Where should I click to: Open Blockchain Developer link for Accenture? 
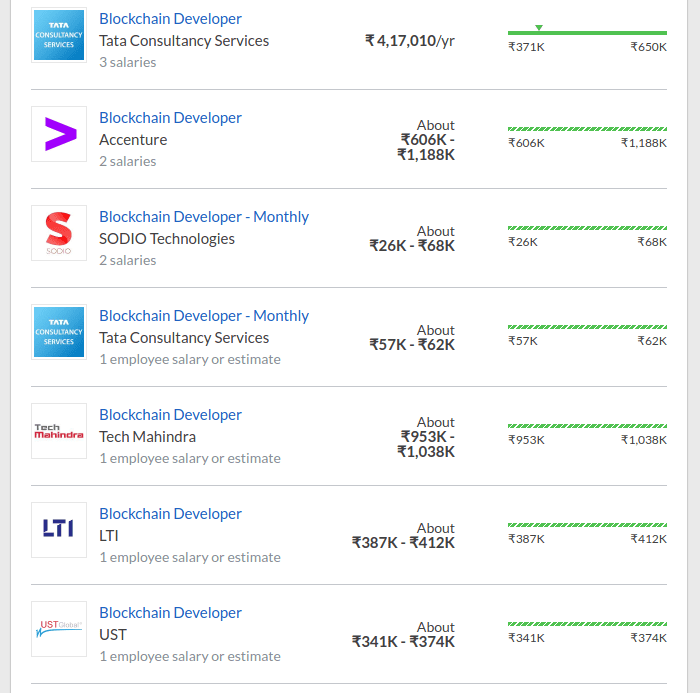click(x=170, y=118)
